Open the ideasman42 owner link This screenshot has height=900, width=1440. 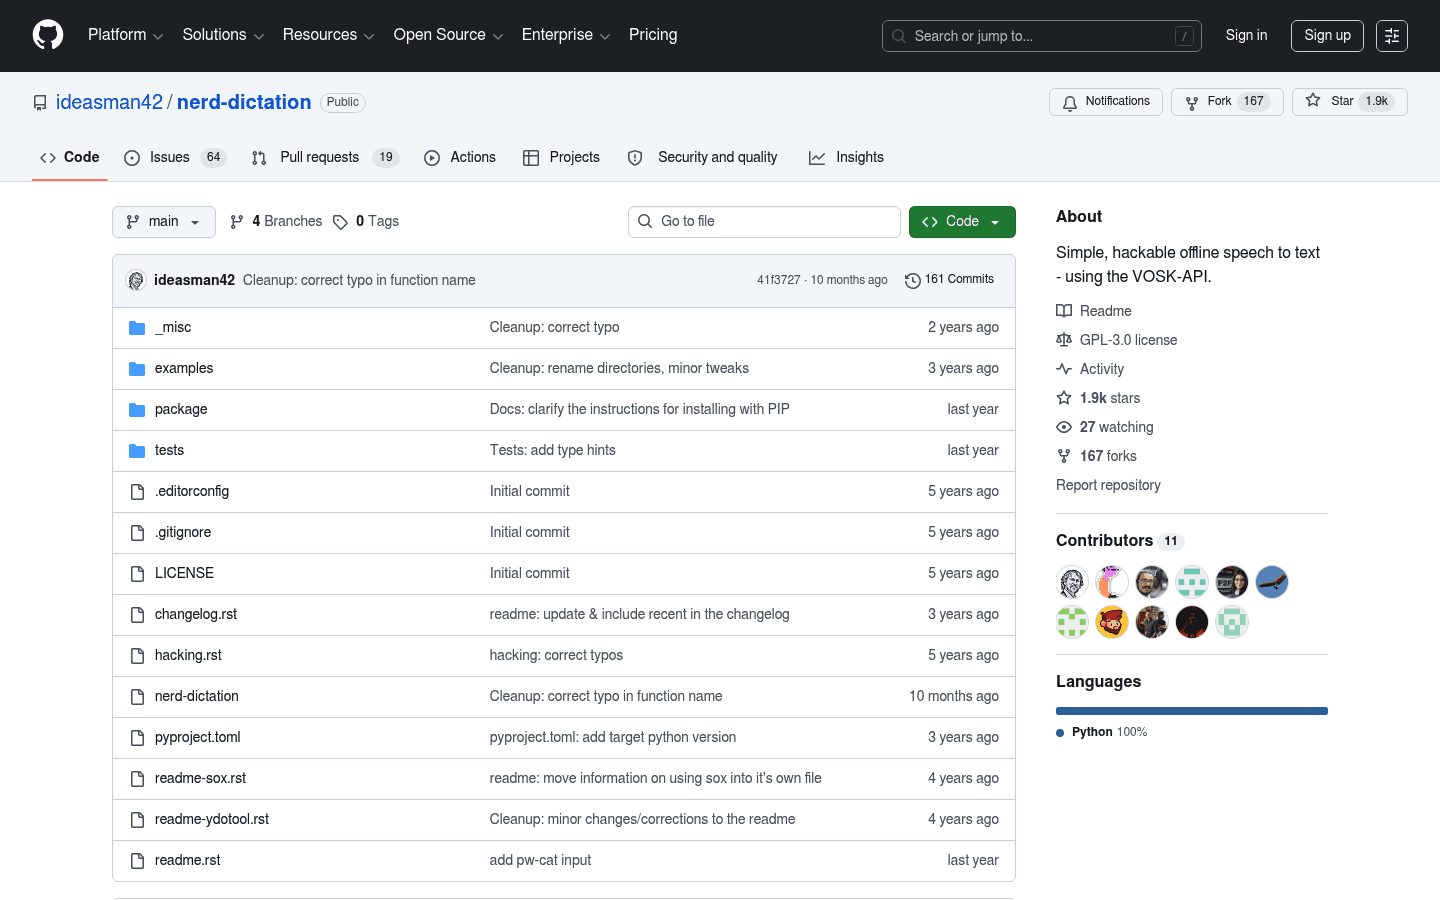(109, 102)
